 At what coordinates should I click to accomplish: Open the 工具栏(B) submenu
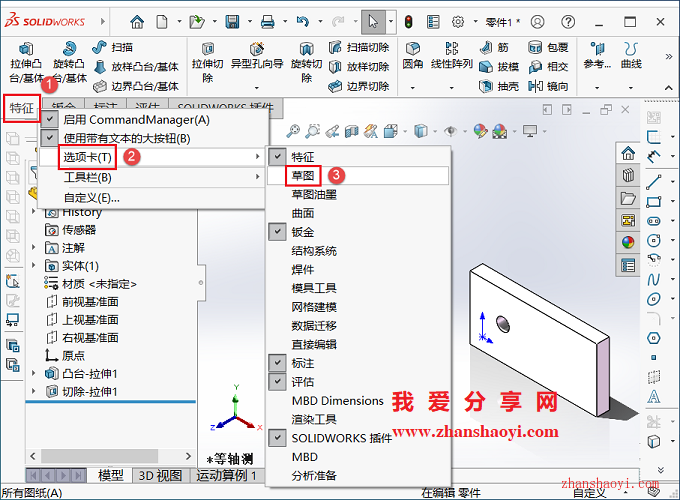pos(152,177)
